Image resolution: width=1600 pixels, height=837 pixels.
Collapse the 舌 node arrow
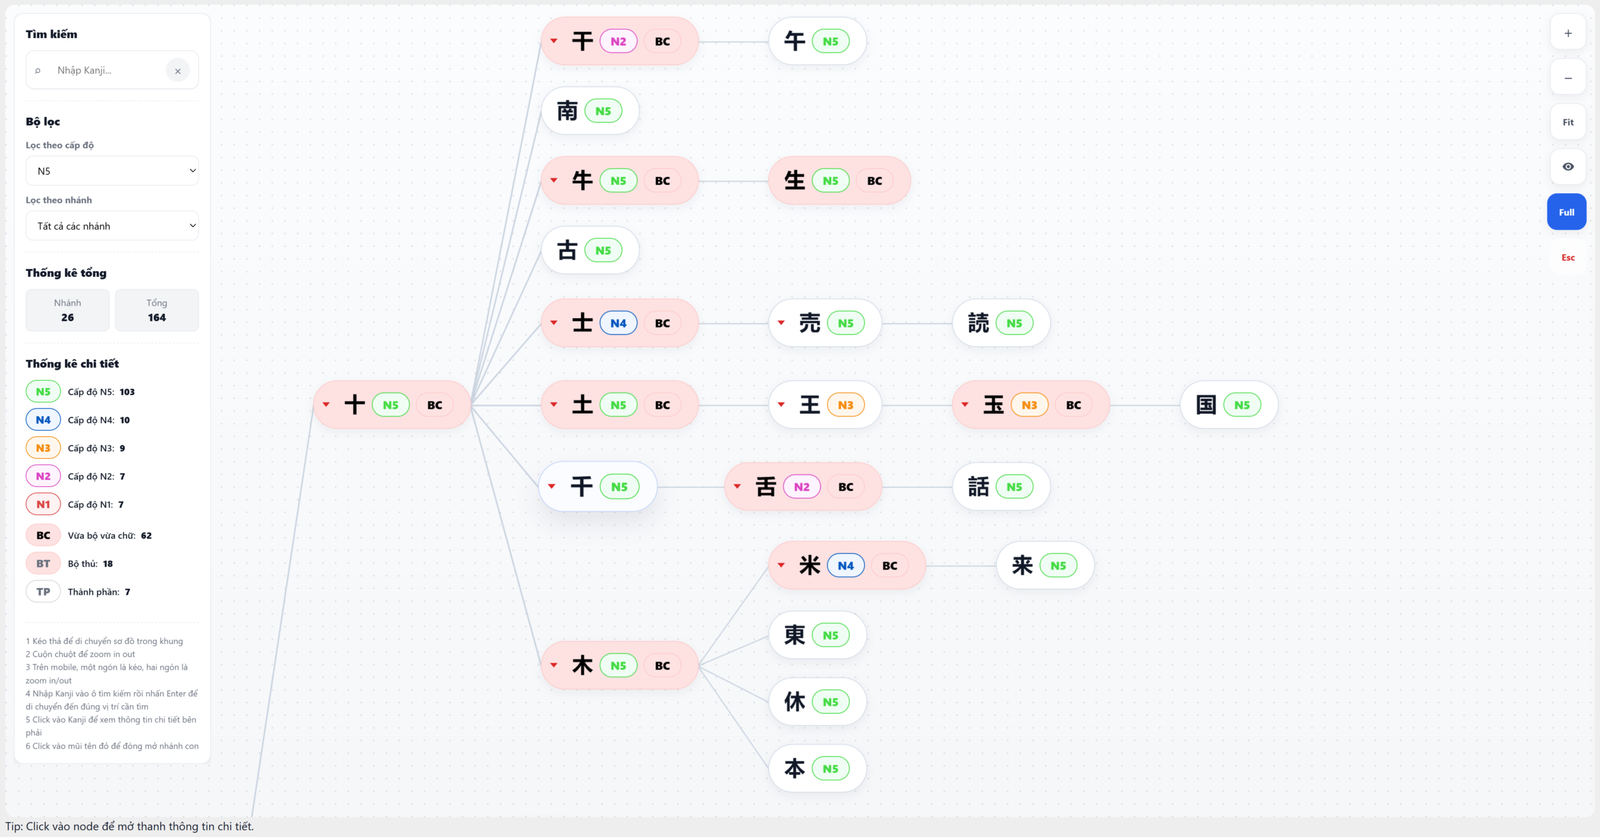[x=737, y=487]
